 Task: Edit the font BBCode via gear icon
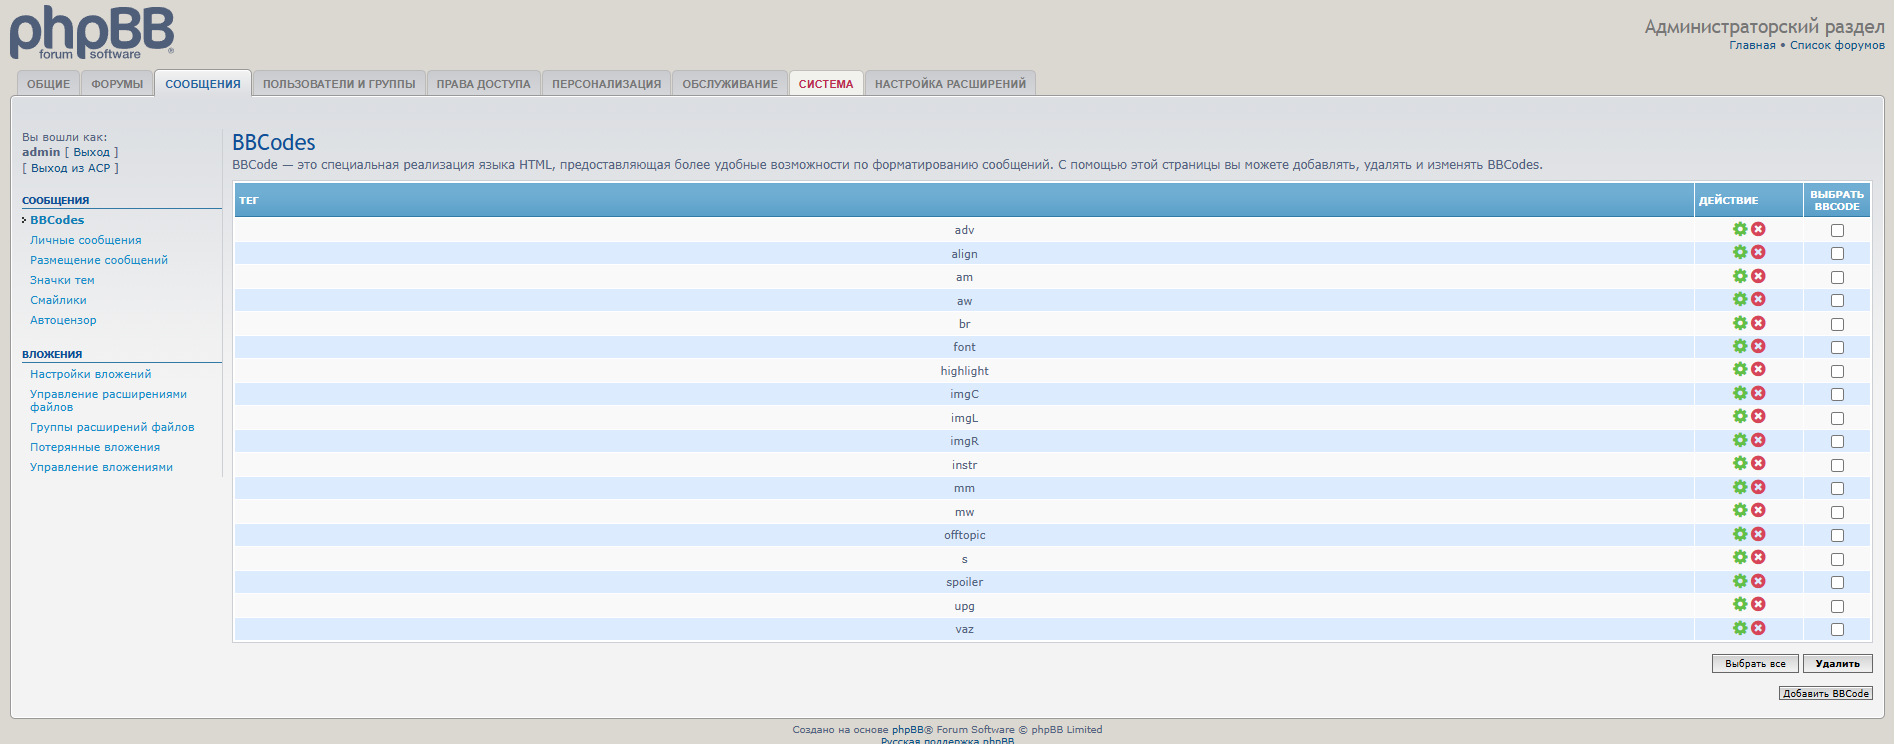pyautogui.click(x=1740, y=346)
